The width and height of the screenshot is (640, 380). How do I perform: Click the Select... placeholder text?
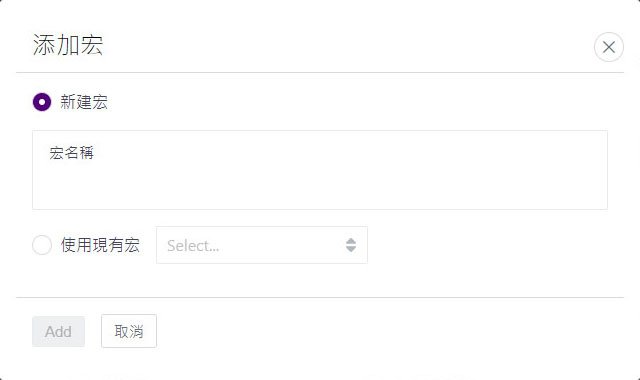(193, 246)
